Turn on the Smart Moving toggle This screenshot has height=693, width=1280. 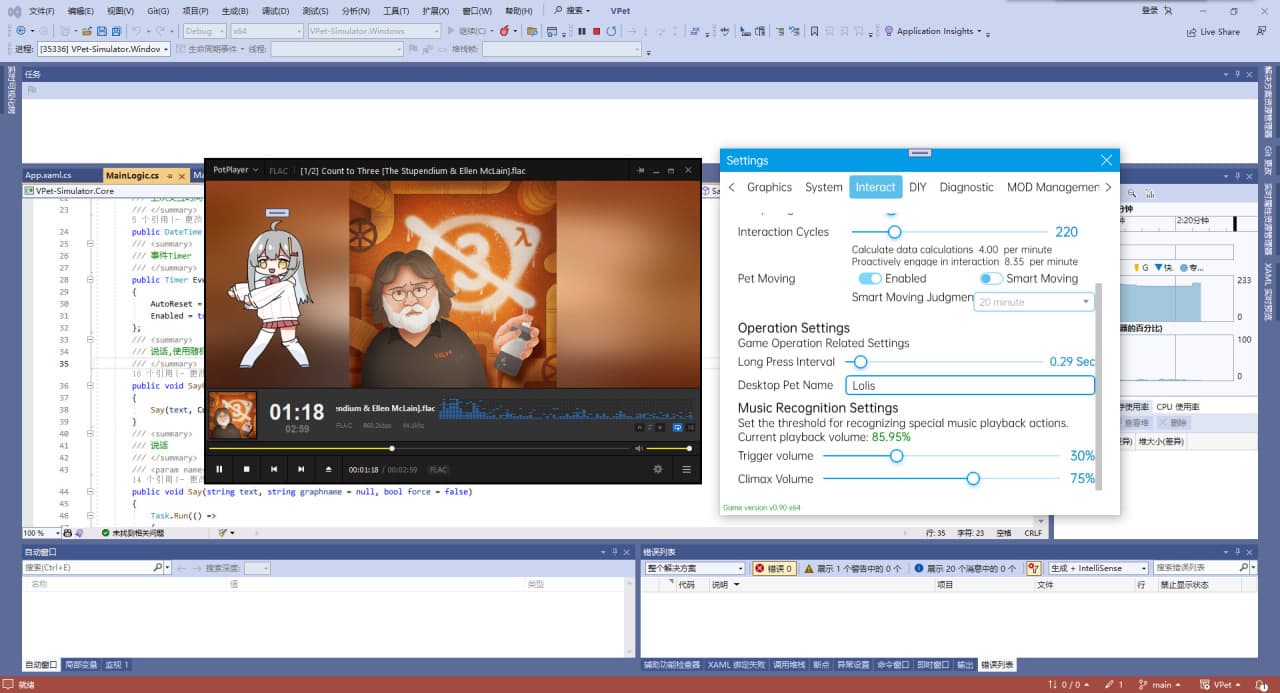pos(992,278)
